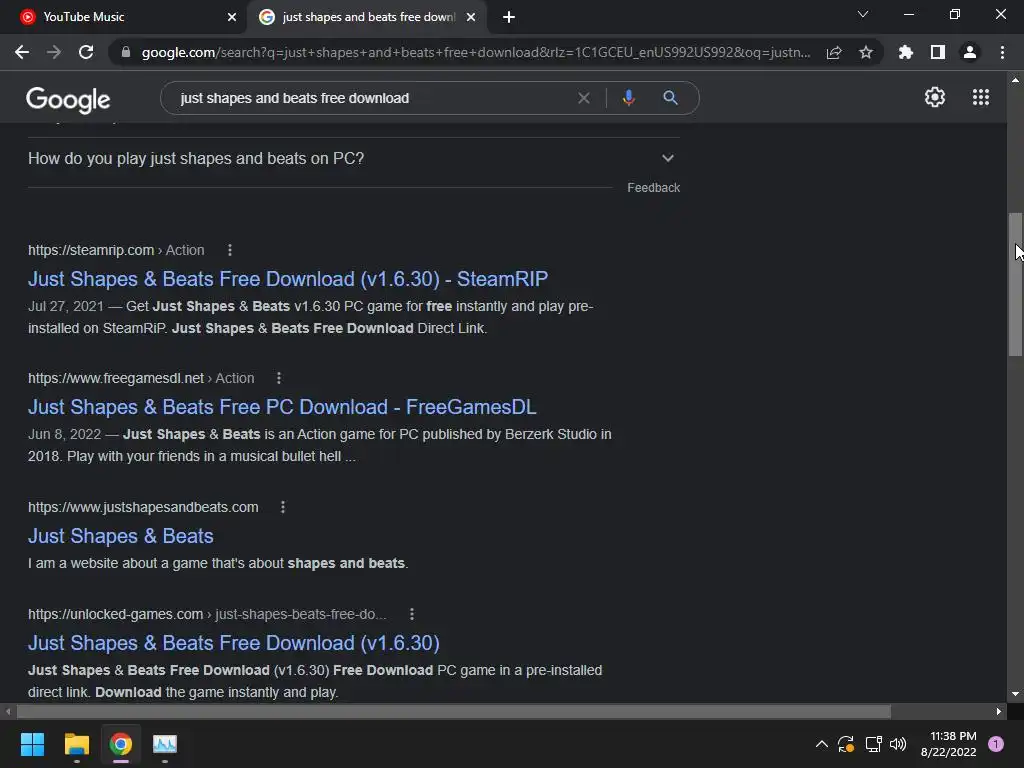Screen dimensions: 1024x768
Task: View site information via the padlock icon
Action: [x=126, y=52]
